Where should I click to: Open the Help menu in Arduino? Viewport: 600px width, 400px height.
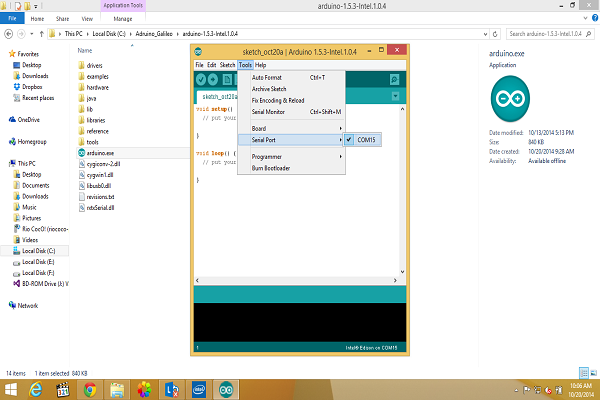(260, 65)
